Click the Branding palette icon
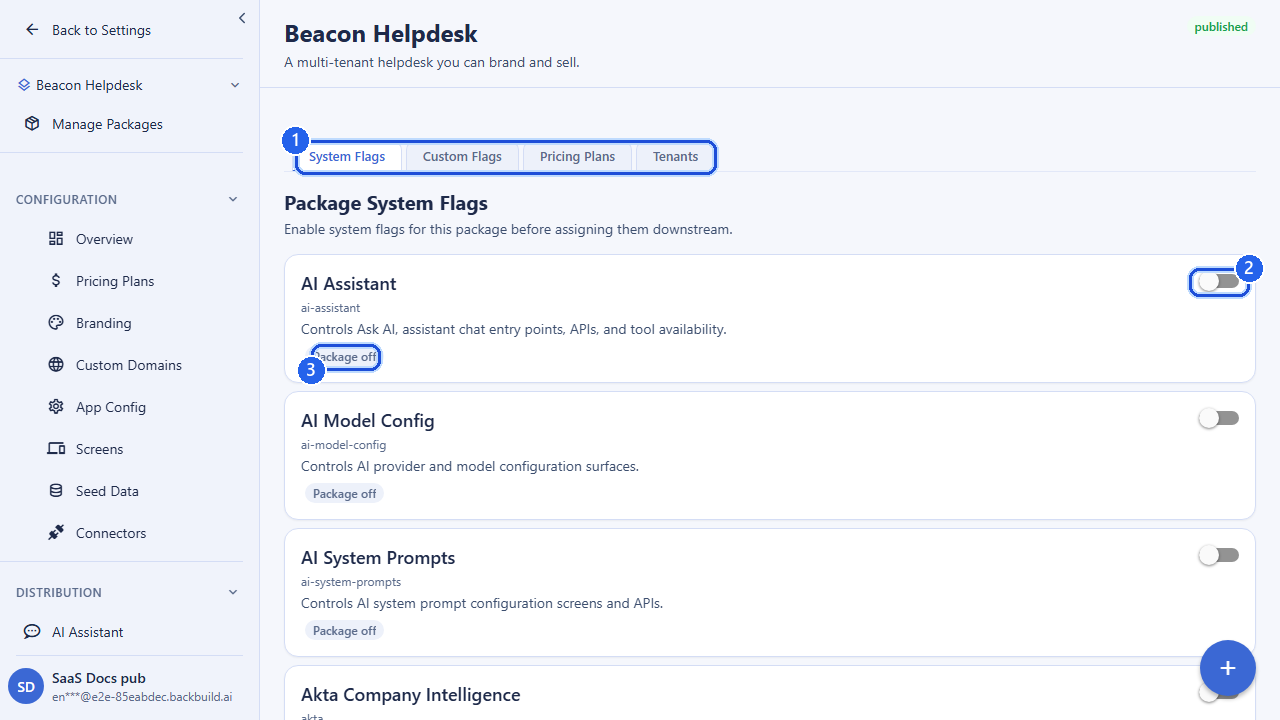The height and width of the screenshot is (720, 1280). (x=56, y=323)
